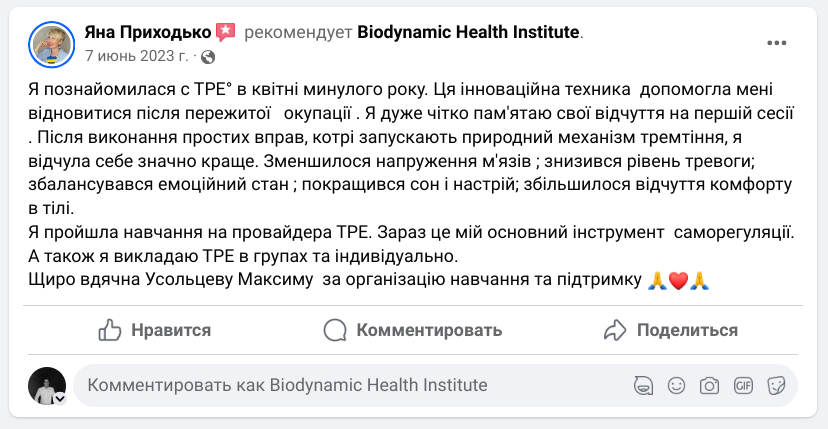Click the Нравится button

coord(154,330)
